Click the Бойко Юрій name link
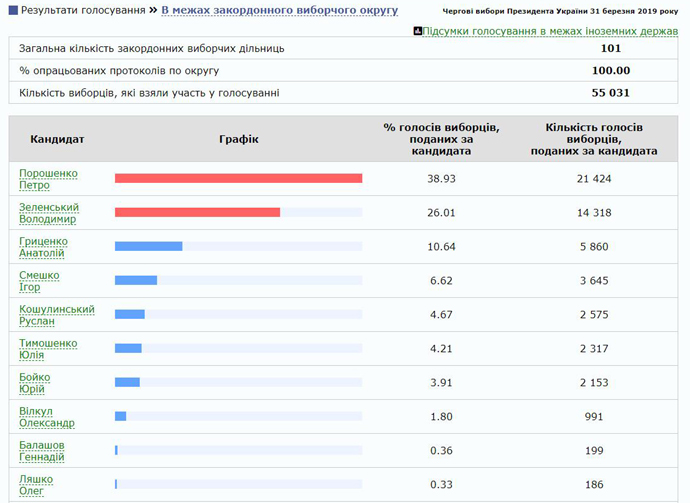 [35, 383]
